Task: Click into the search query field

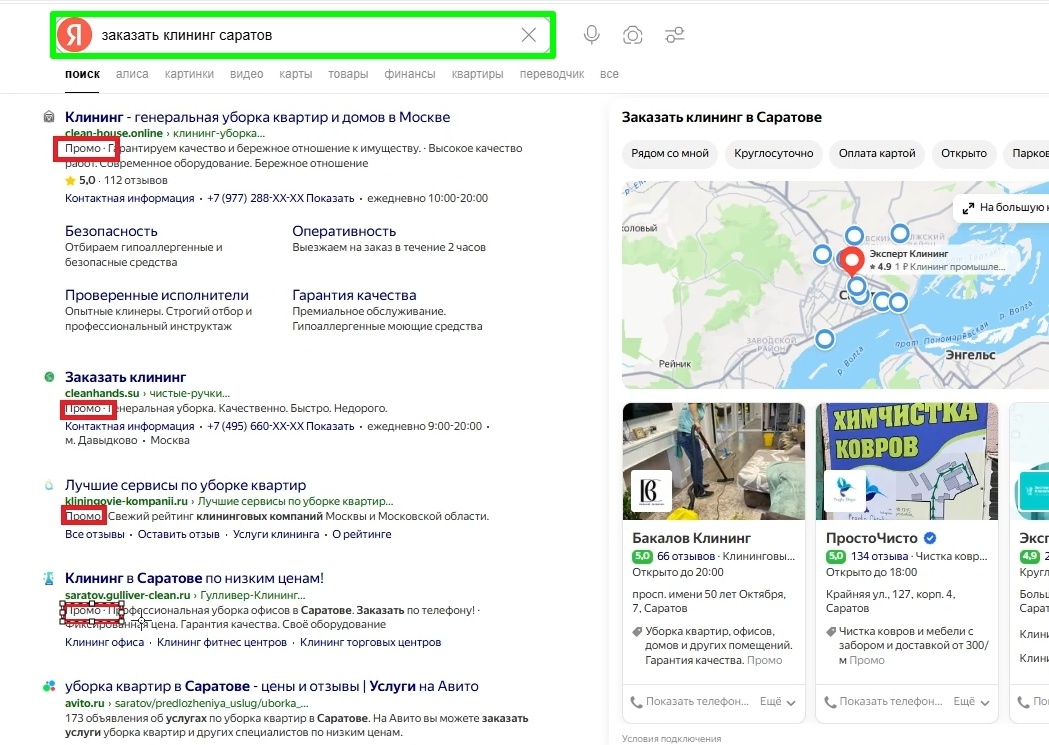Action: tap(301, 35)
